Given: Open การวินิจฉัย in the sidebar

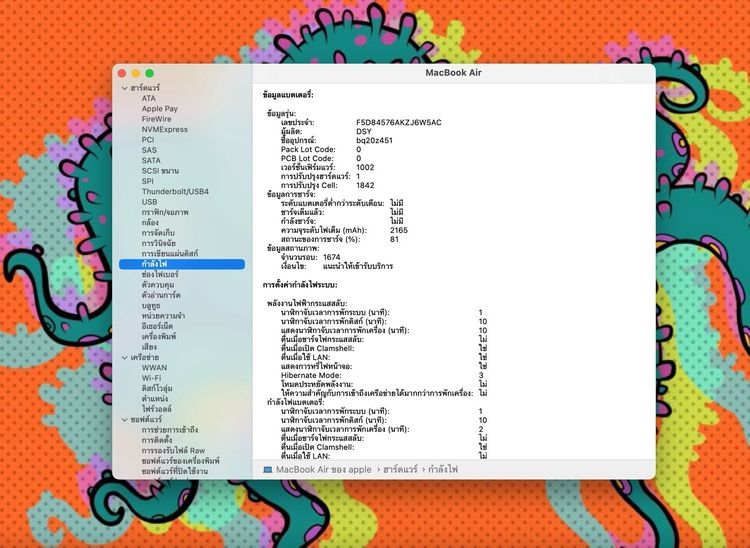Looking at the screenshot, I should [x=159, y=243].
